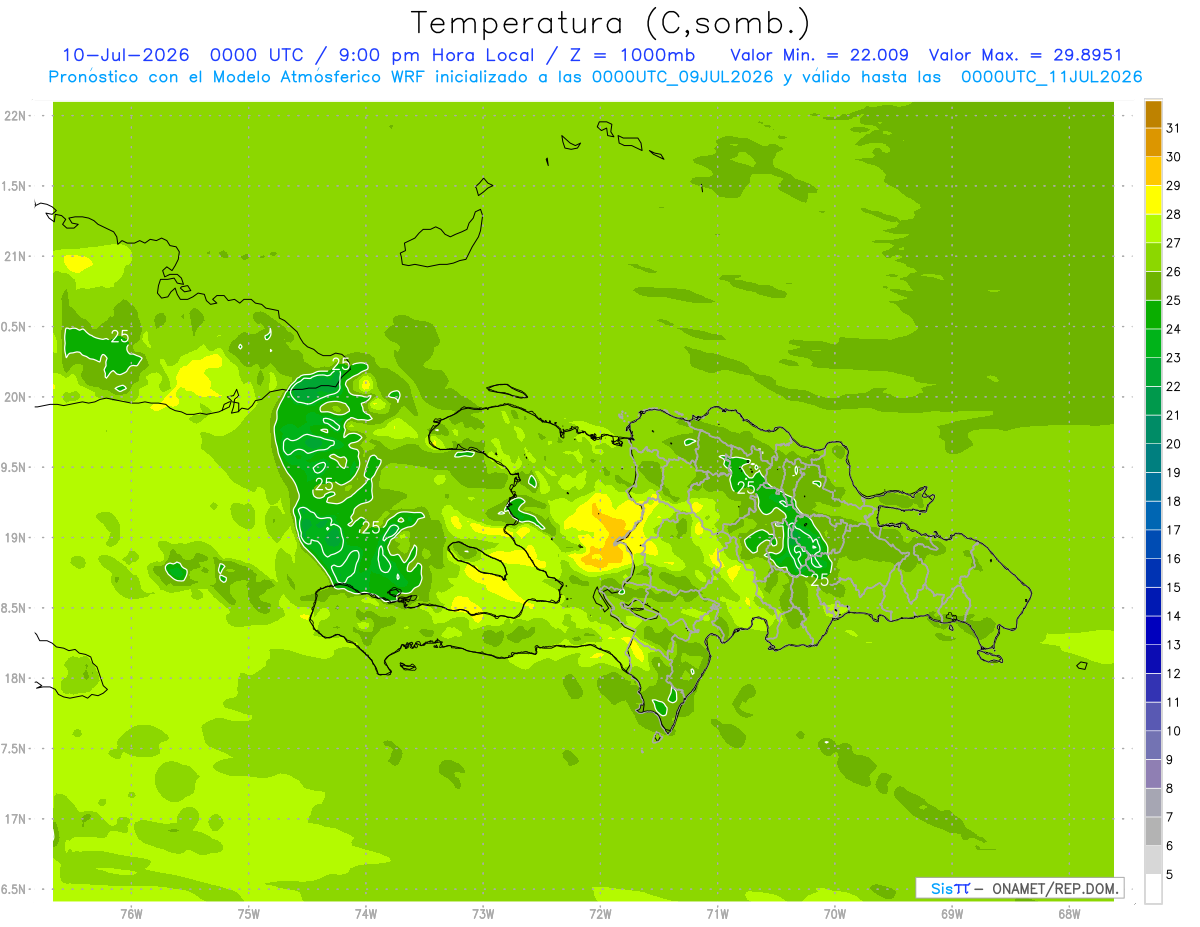Click the SisTT ONAMET/REP.DOM. logo box
Screen dimensions: 1200x927
(x=1019, y=888)
